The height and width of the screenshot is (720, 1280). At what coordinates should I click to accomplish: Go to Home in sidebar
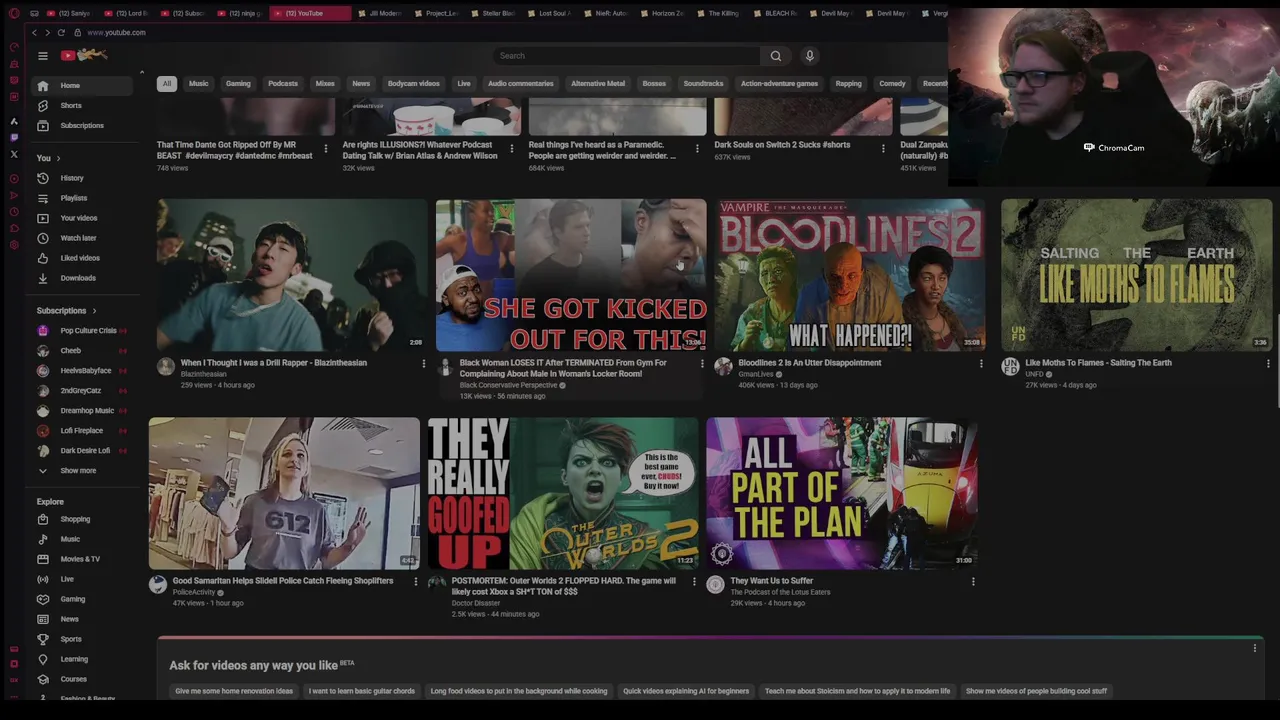(81, 86)
